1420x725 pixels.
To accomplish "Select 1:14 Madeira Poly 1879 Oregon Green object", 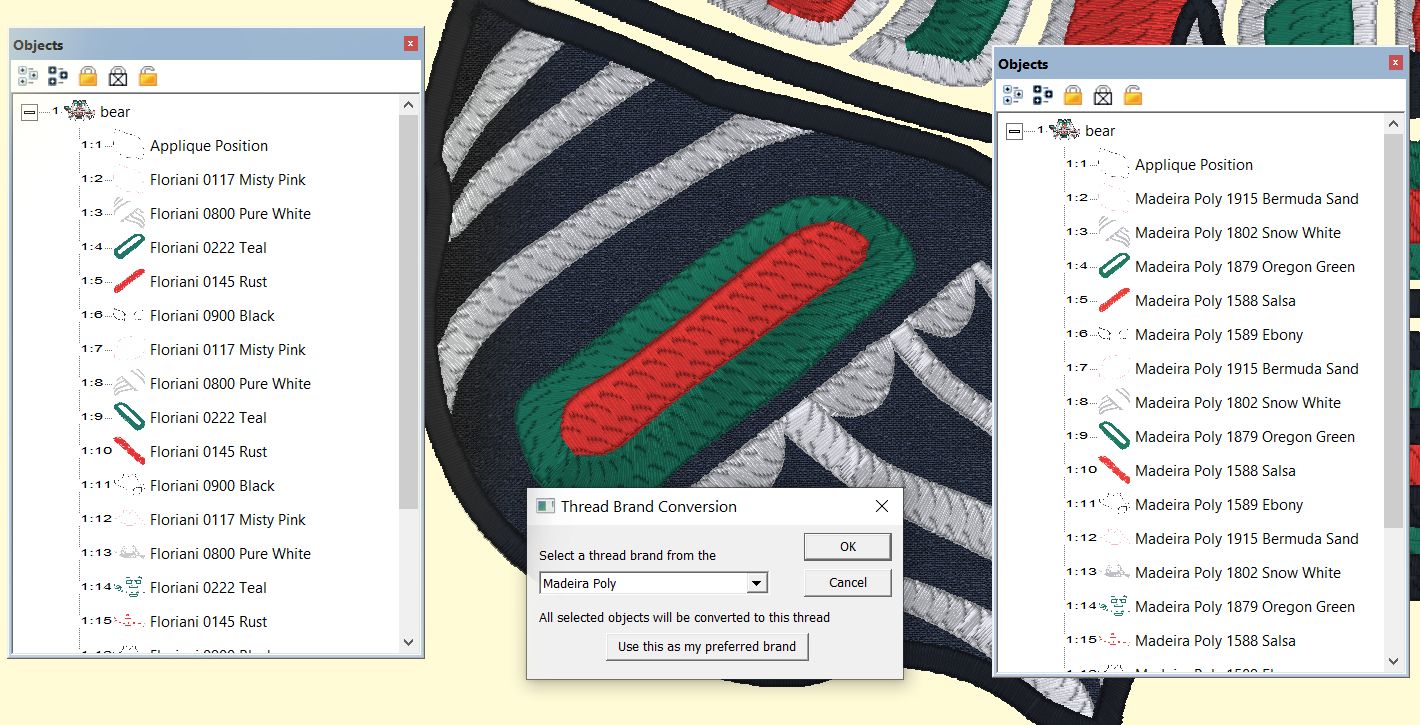I will point(1244,607).
